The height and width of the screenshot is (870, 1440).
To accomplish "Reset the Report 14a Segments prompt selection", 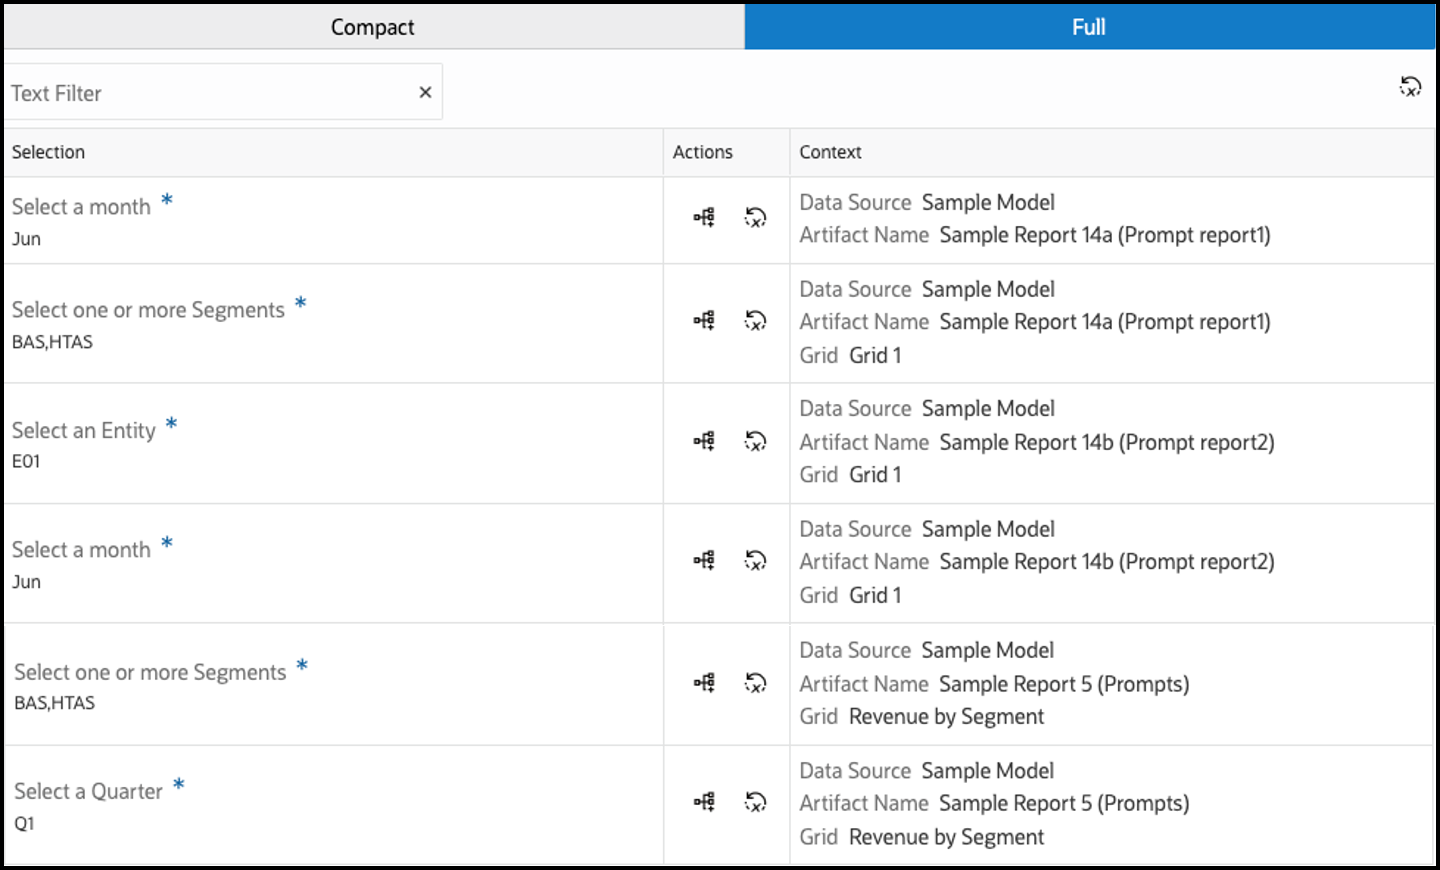I will 755,320.
